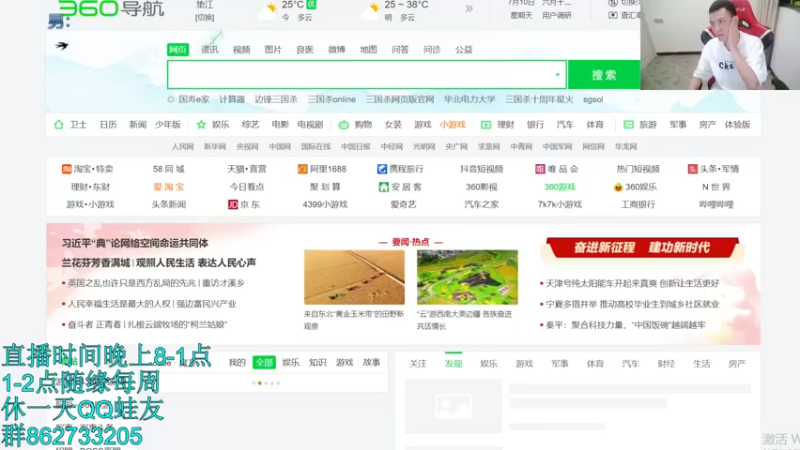Click the hot-search refresh icon

(x=171, y=99)
